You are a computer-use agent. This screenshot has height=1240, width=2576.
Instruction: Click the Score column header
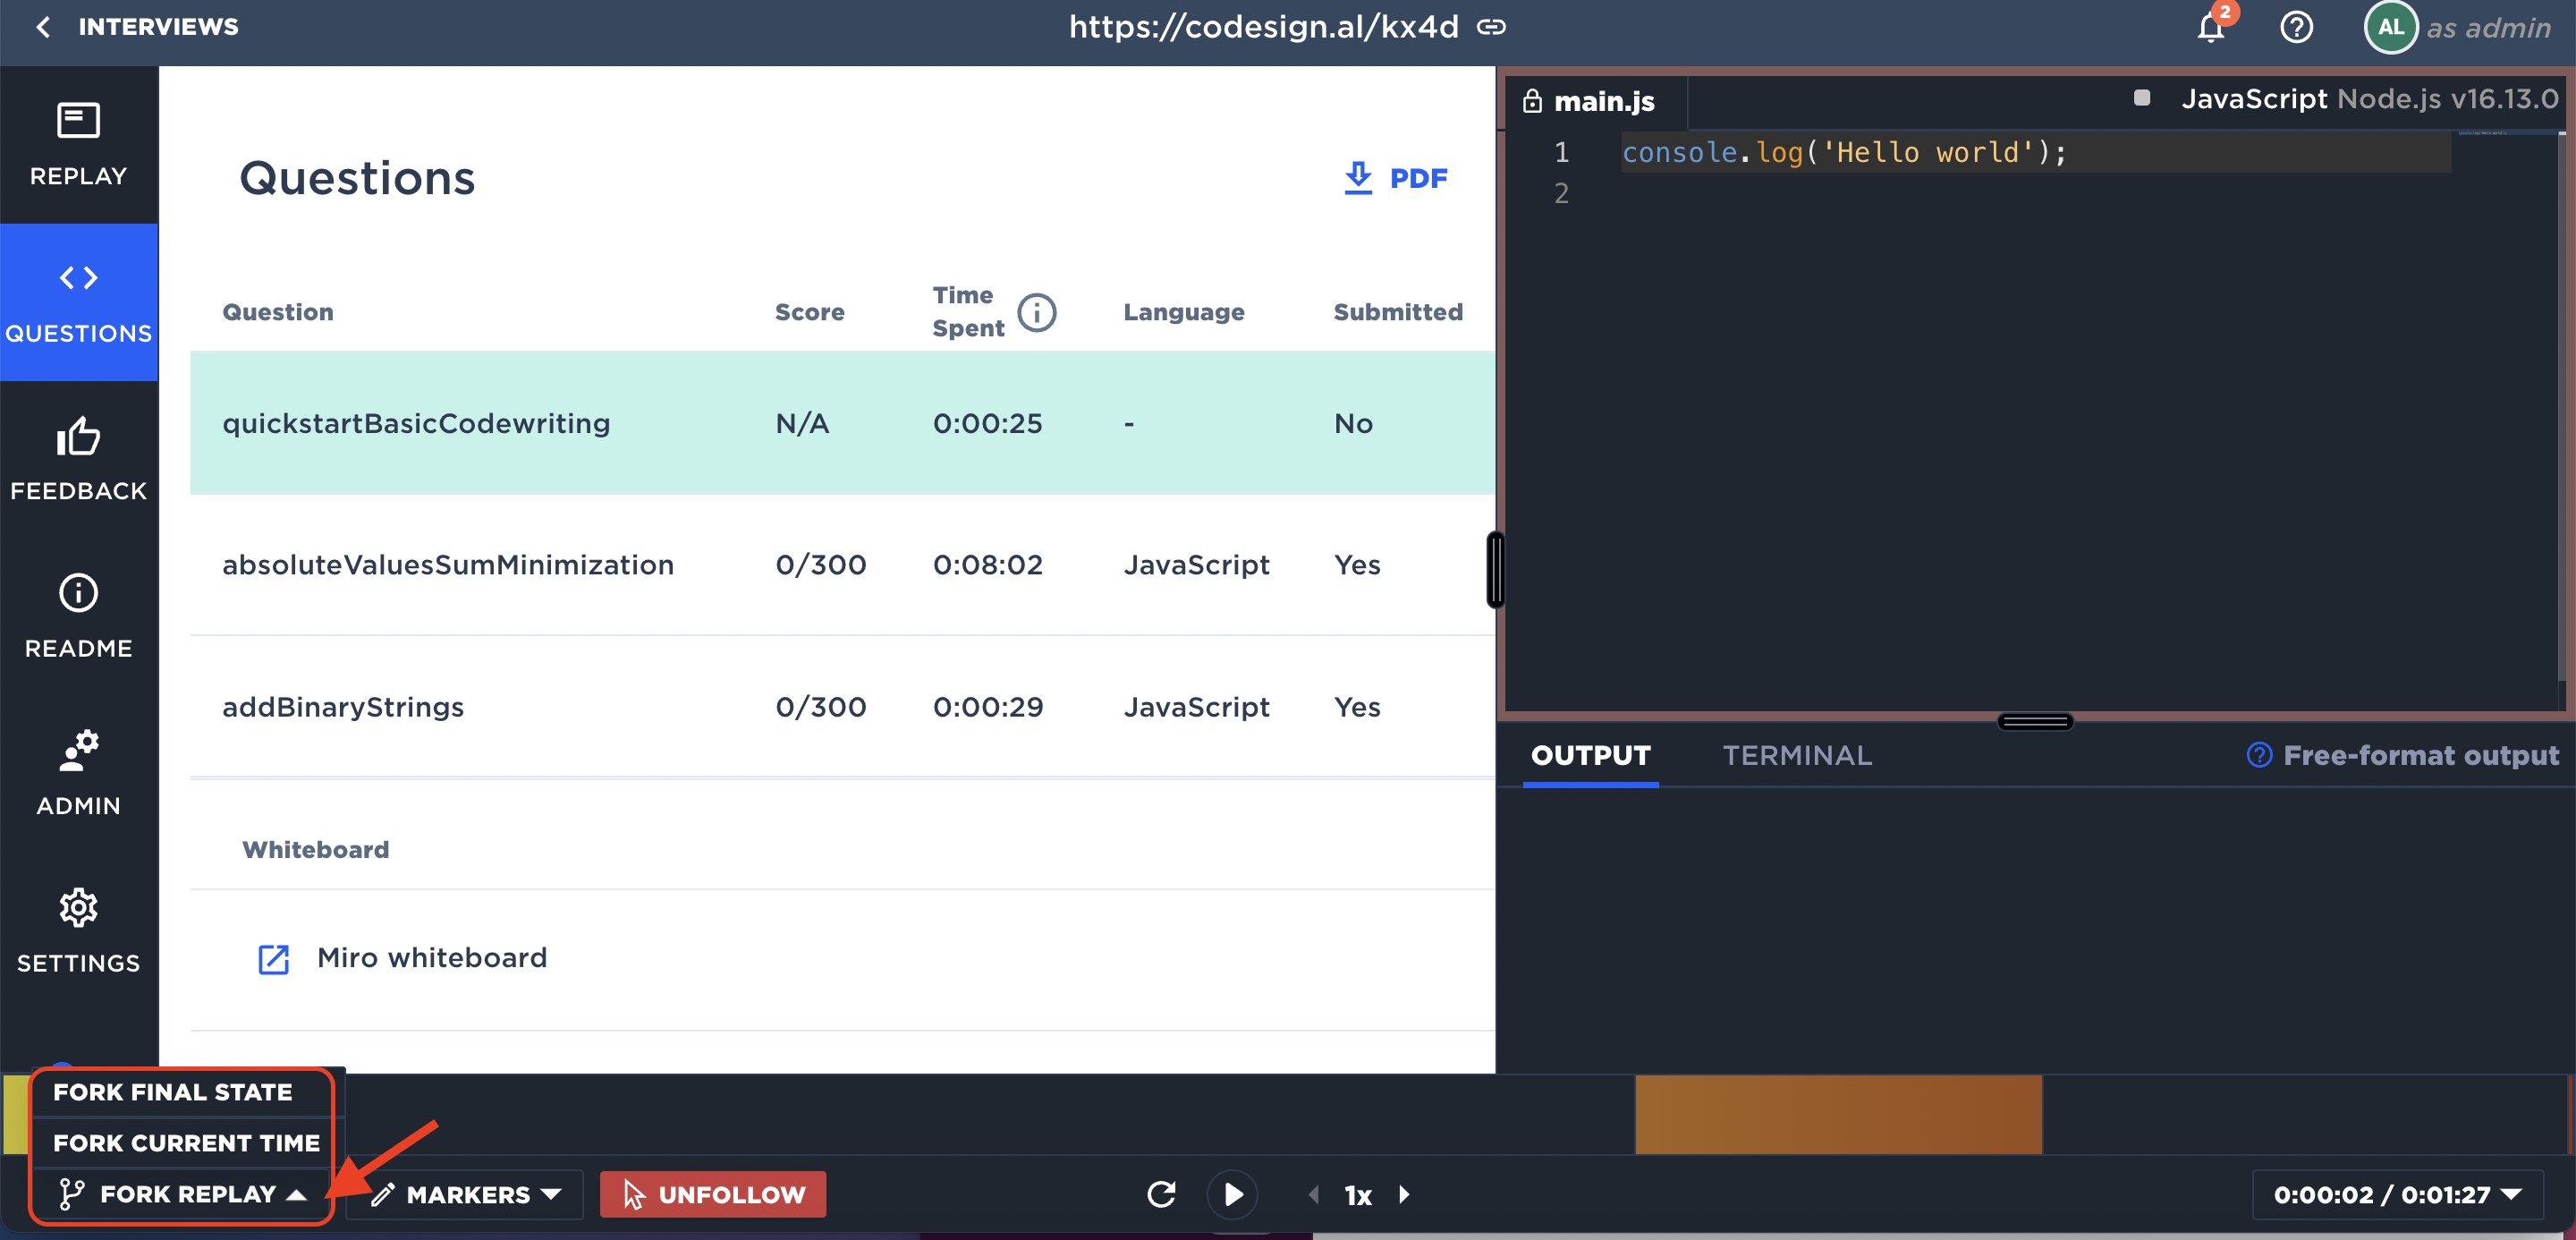(x=809, y=312)
